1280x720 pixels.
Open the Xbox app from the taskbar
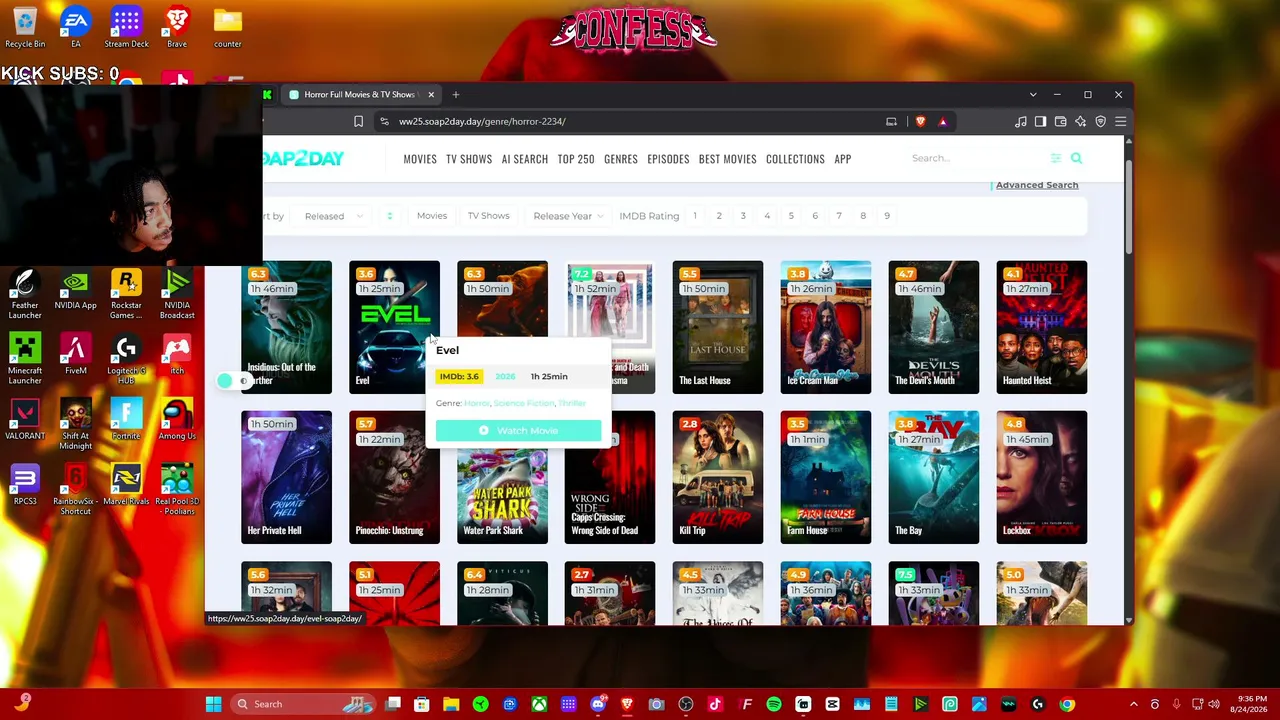point(539,704)
